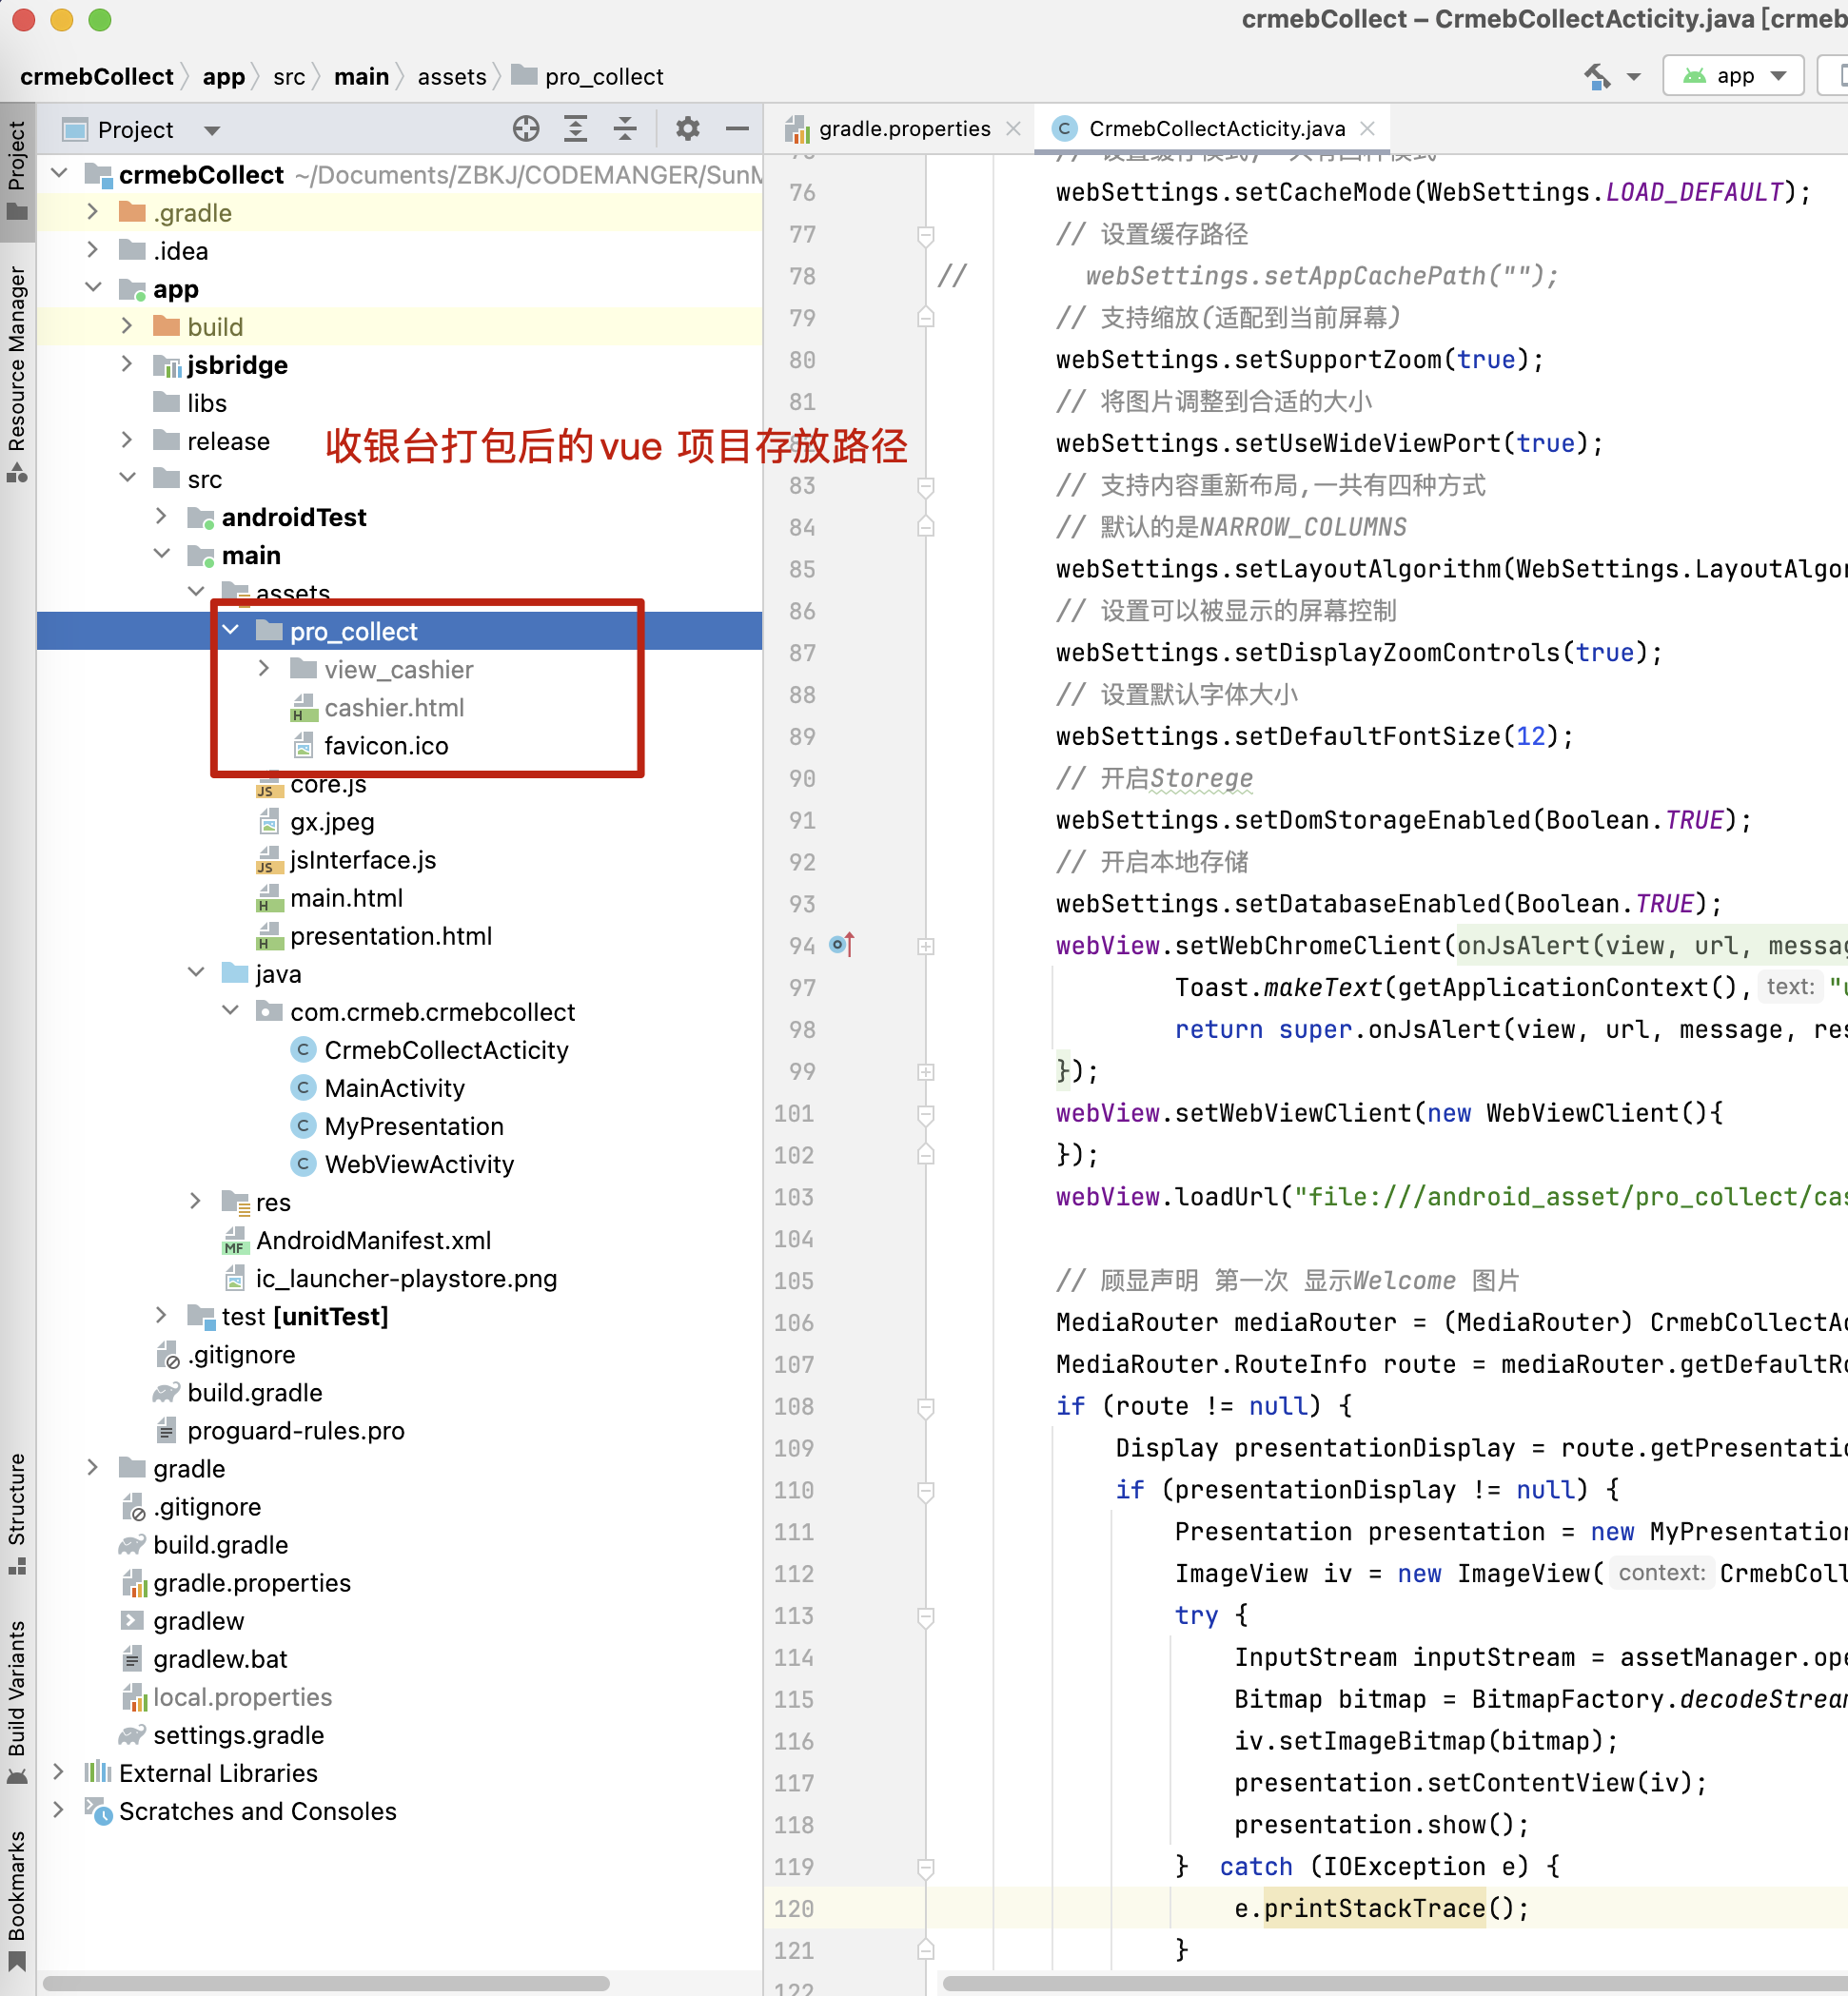
Task: Expand the .gradle folder
Action: click(93, 212)
